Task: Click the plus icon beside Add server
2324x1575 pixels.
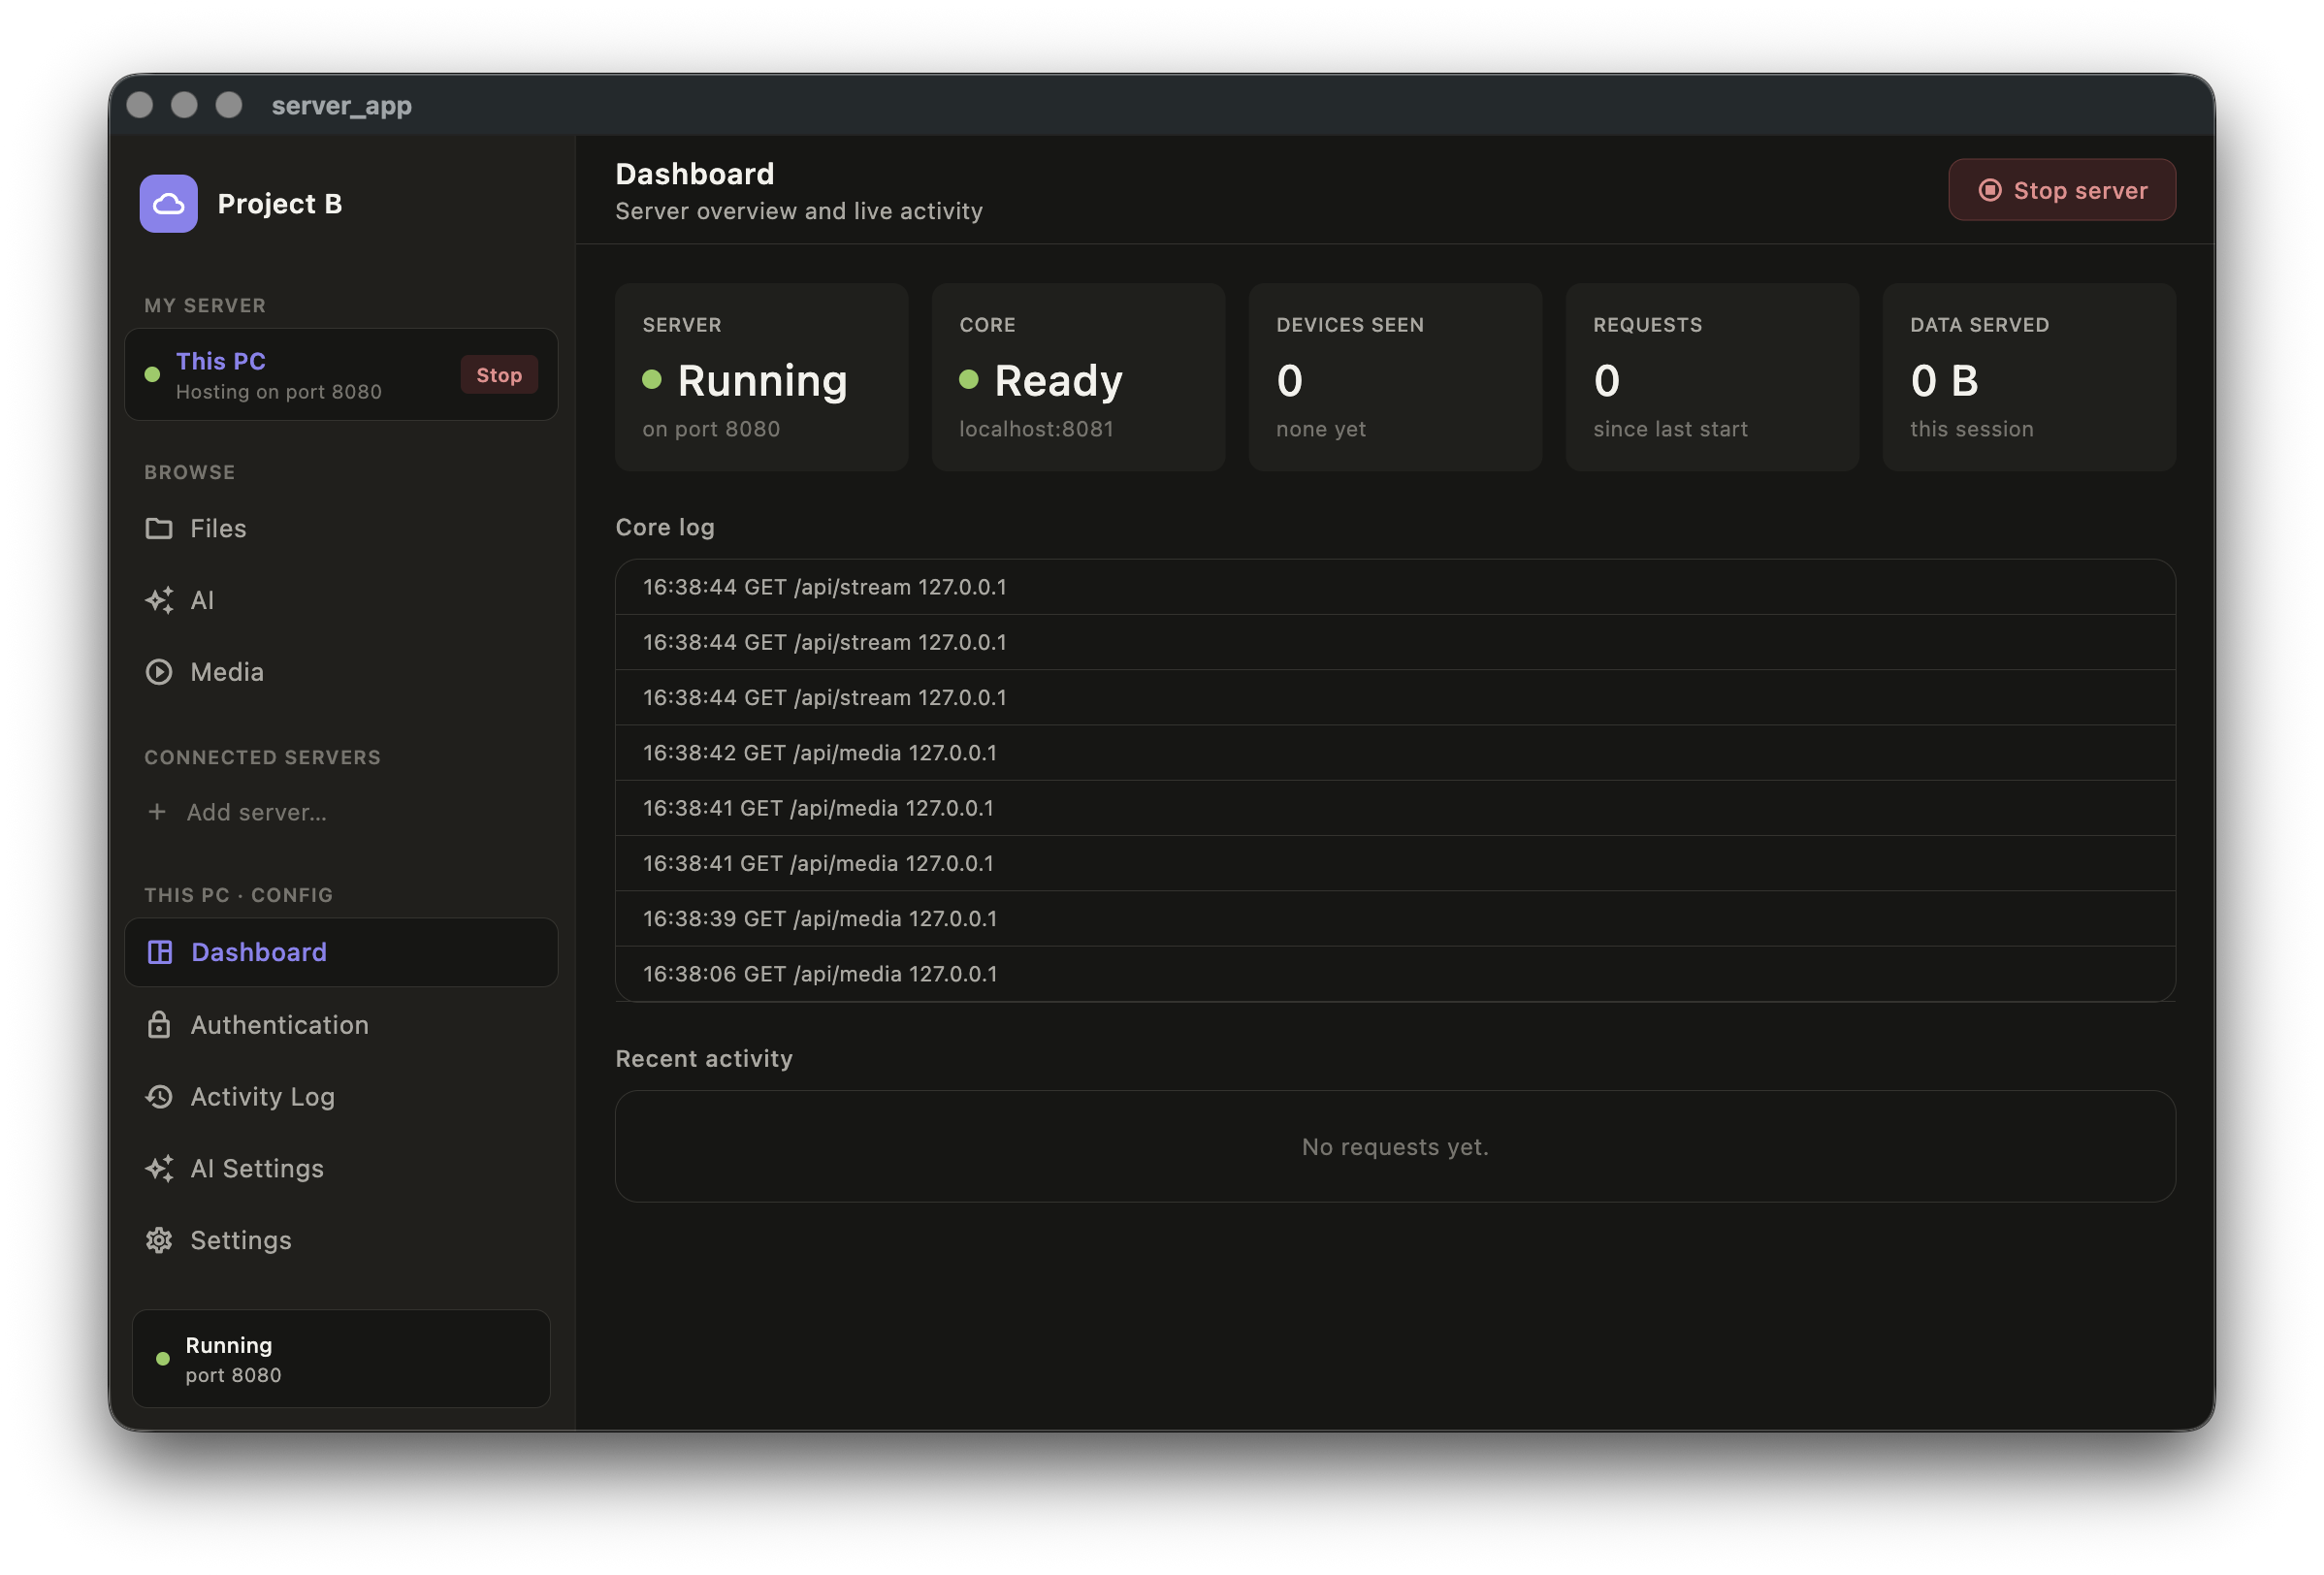Action: click(x=157, y=811)
